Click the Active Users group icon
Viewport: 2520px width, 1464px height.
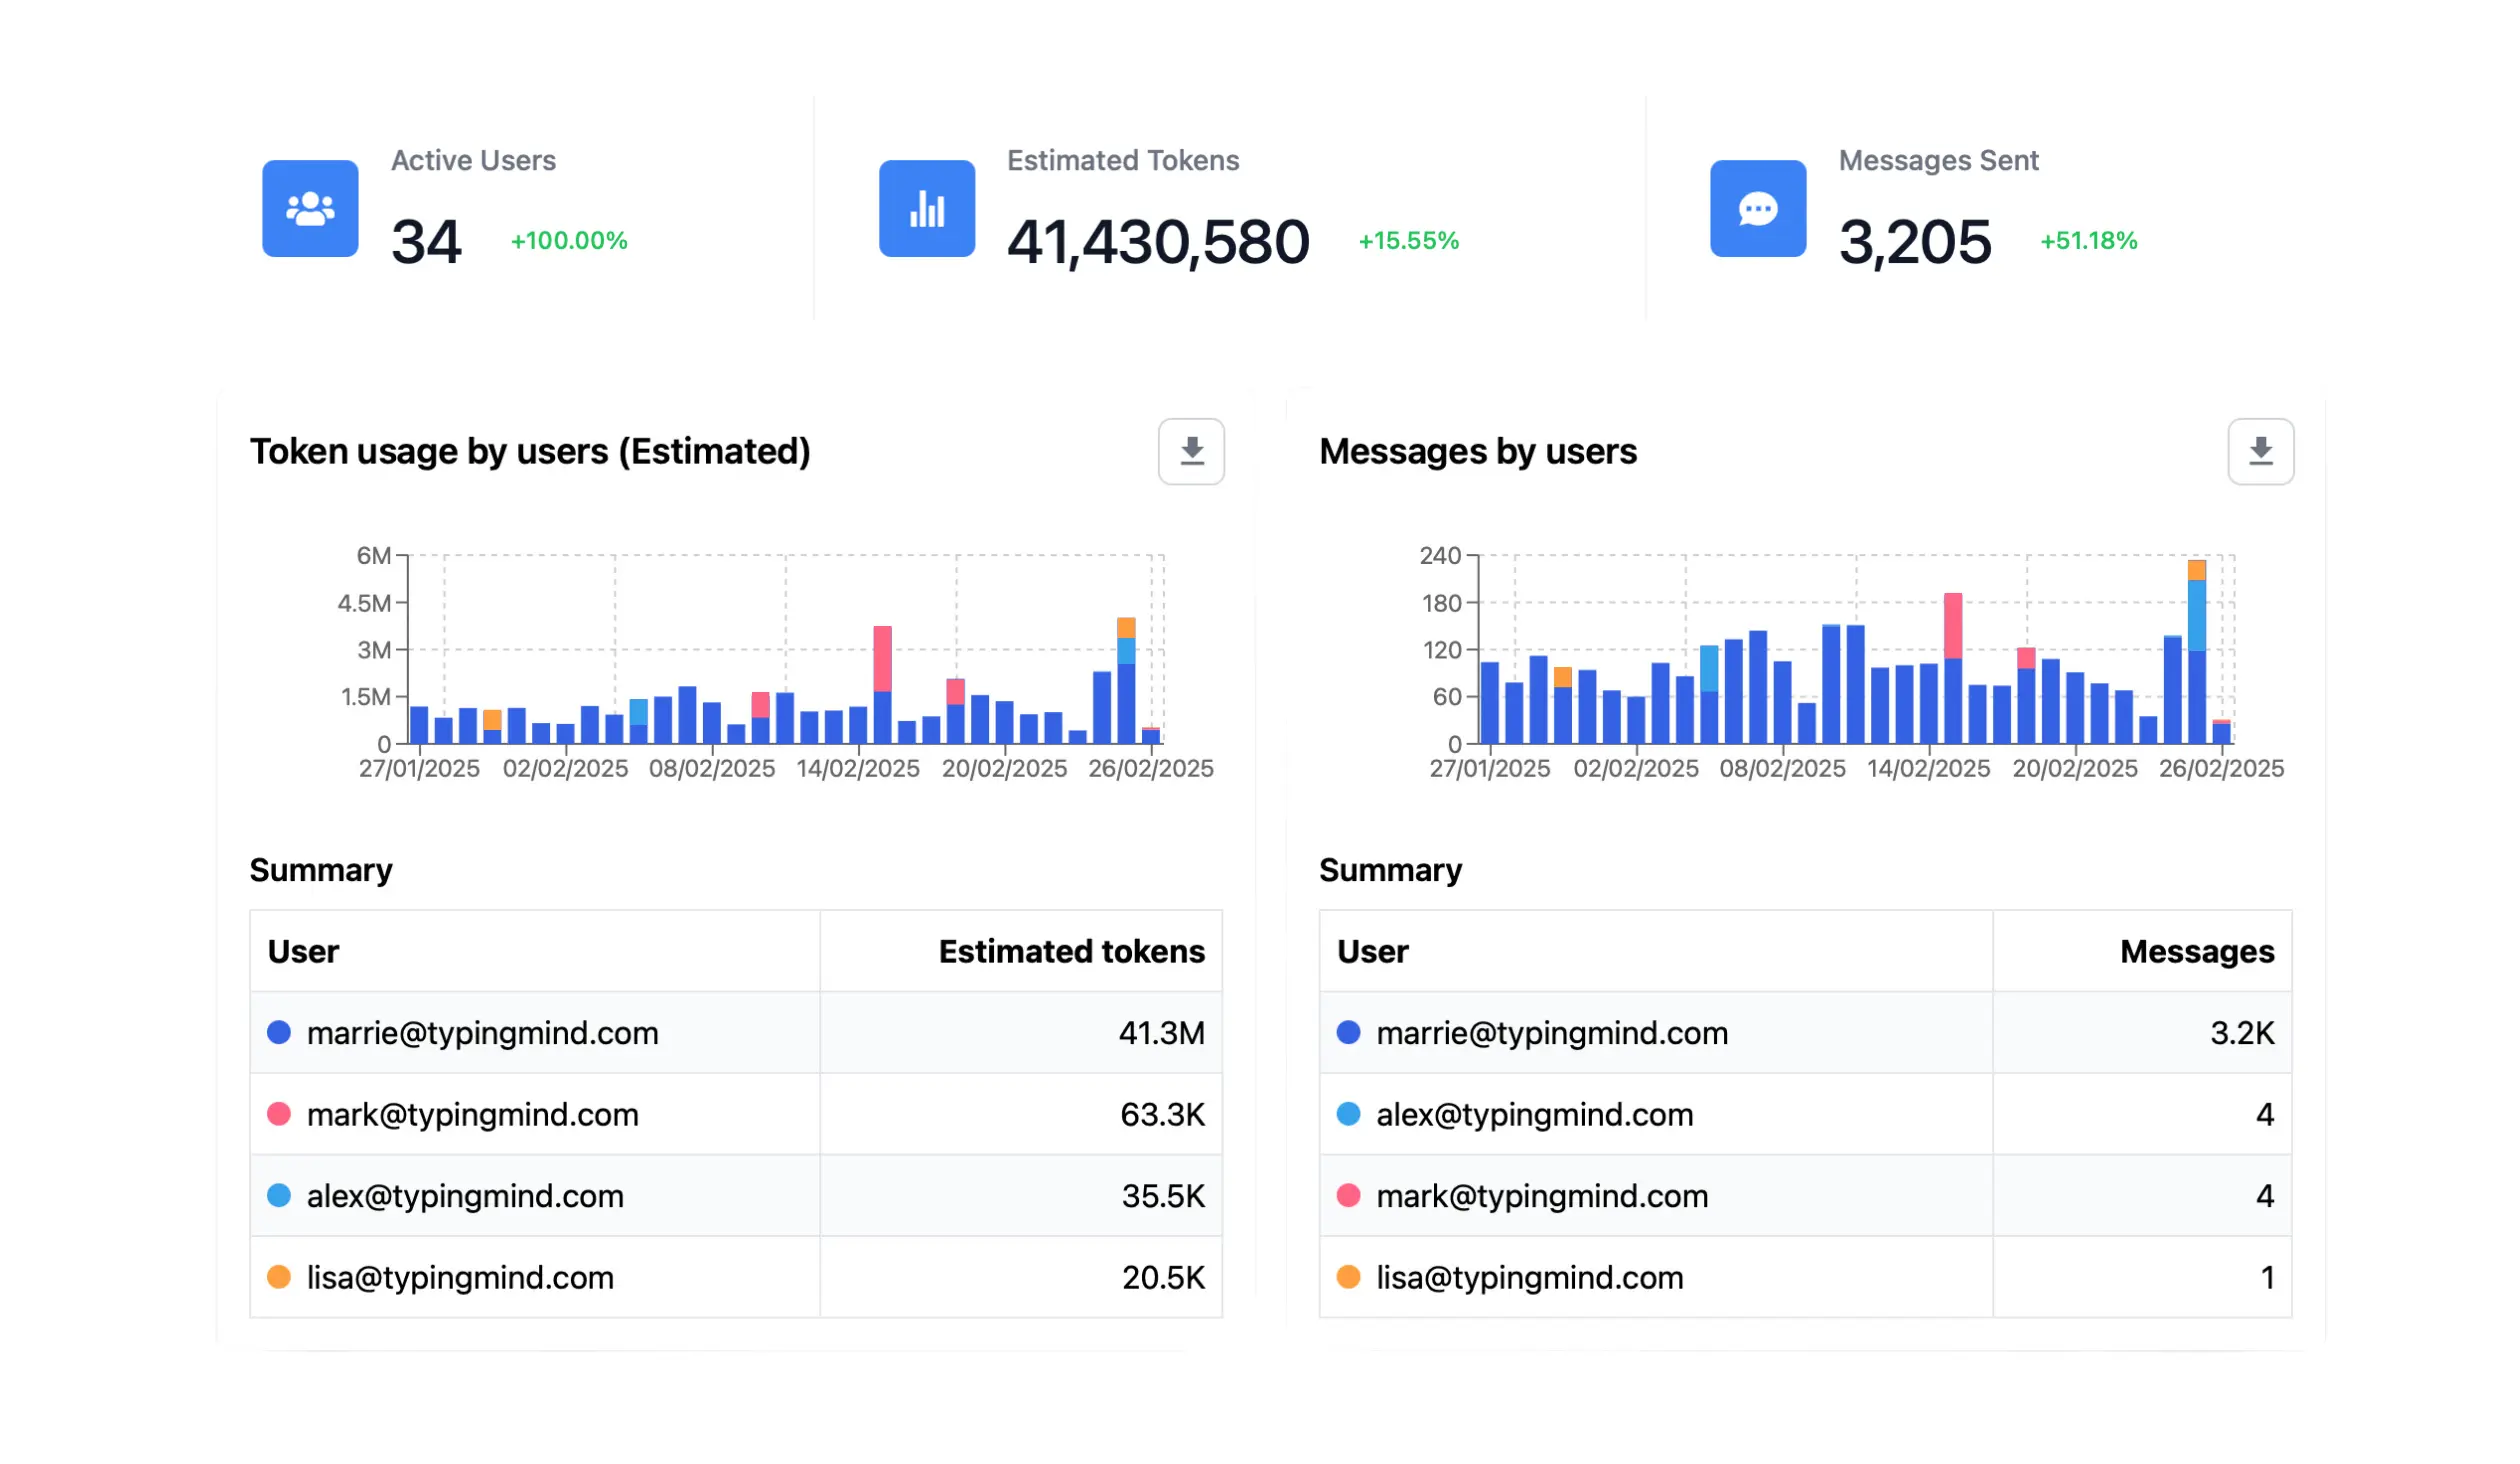tap(309, 207)
